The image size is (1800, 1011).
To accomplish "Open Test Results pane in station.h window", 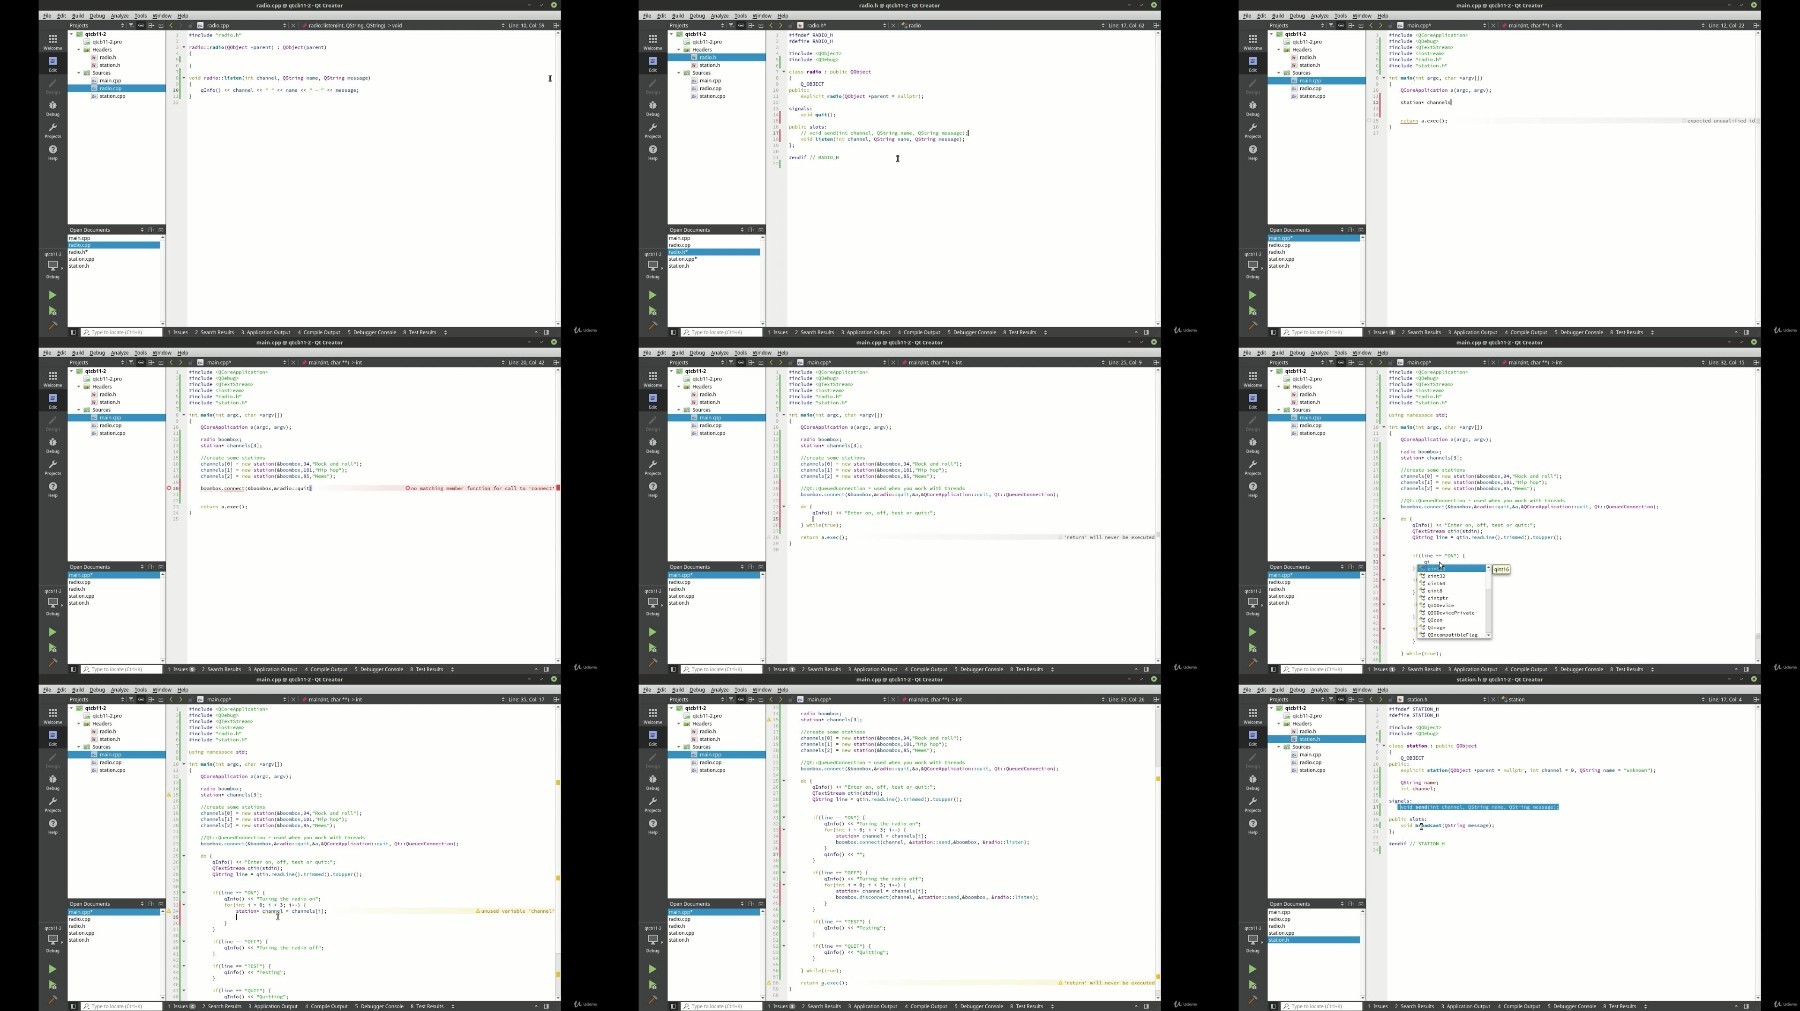I will [x=1622, y=1006].
